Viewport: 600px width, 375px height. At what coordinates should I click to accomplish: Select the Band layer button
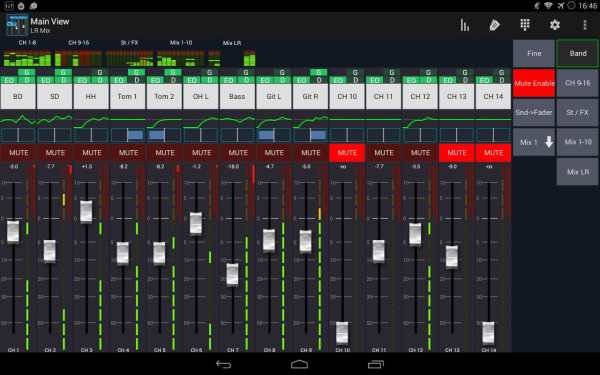click(x=577, y=53)
